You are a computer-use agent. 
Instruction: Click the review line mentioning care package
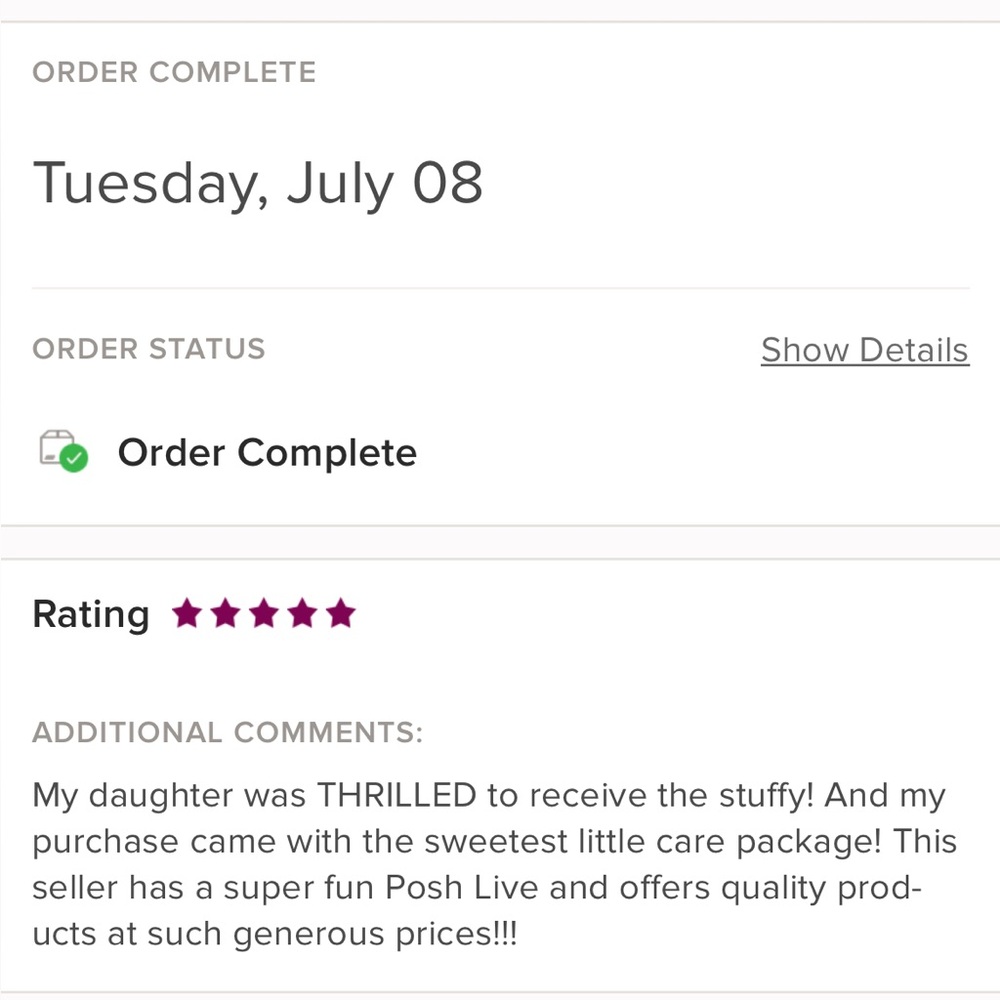pyautogui.click(x=495, y=842)
